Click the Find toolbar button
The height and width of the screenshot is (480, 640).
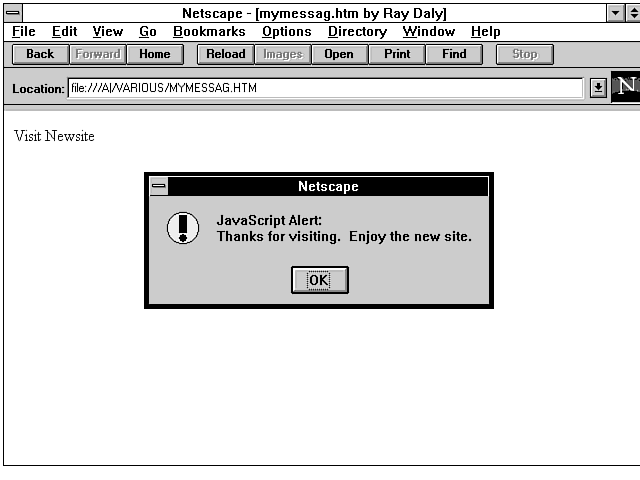tap(454, 54)
